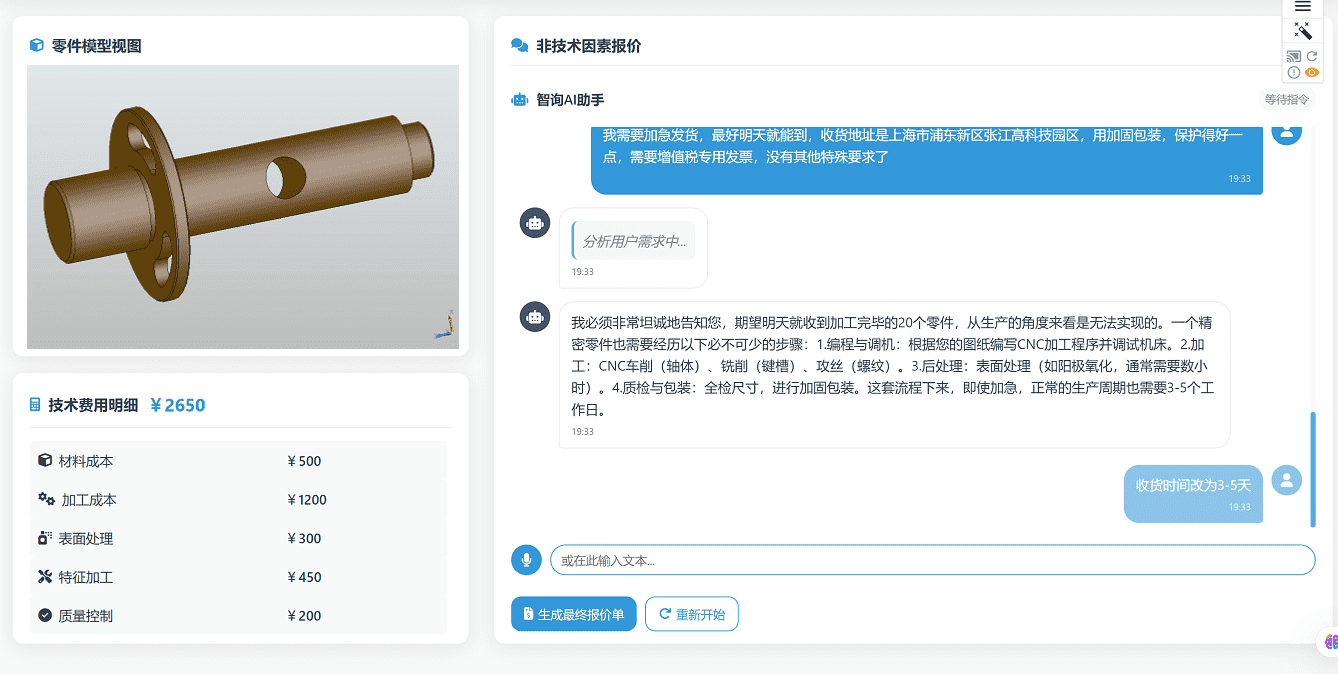Select the 加工成本 cost row
The height and width of the screenshot is (674, 1338).
click(238, 500)
